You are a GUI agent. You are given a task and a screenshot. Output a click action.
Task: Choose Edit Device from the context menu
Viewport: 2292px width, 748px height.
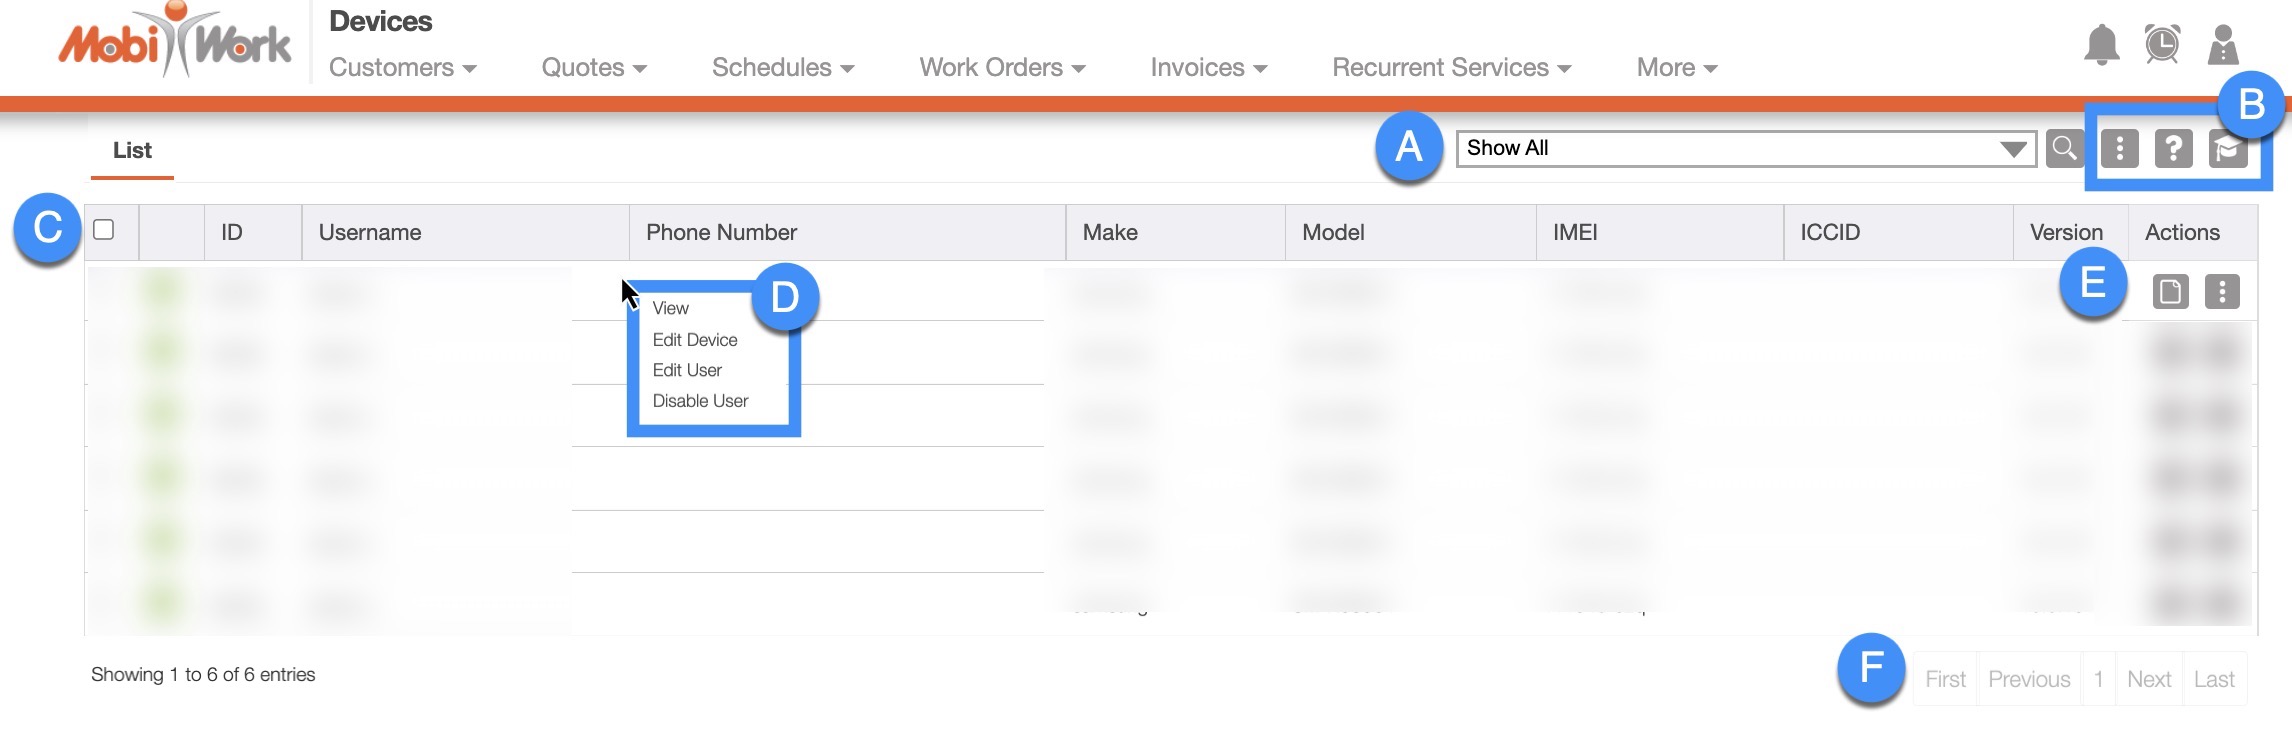(695, 340)
